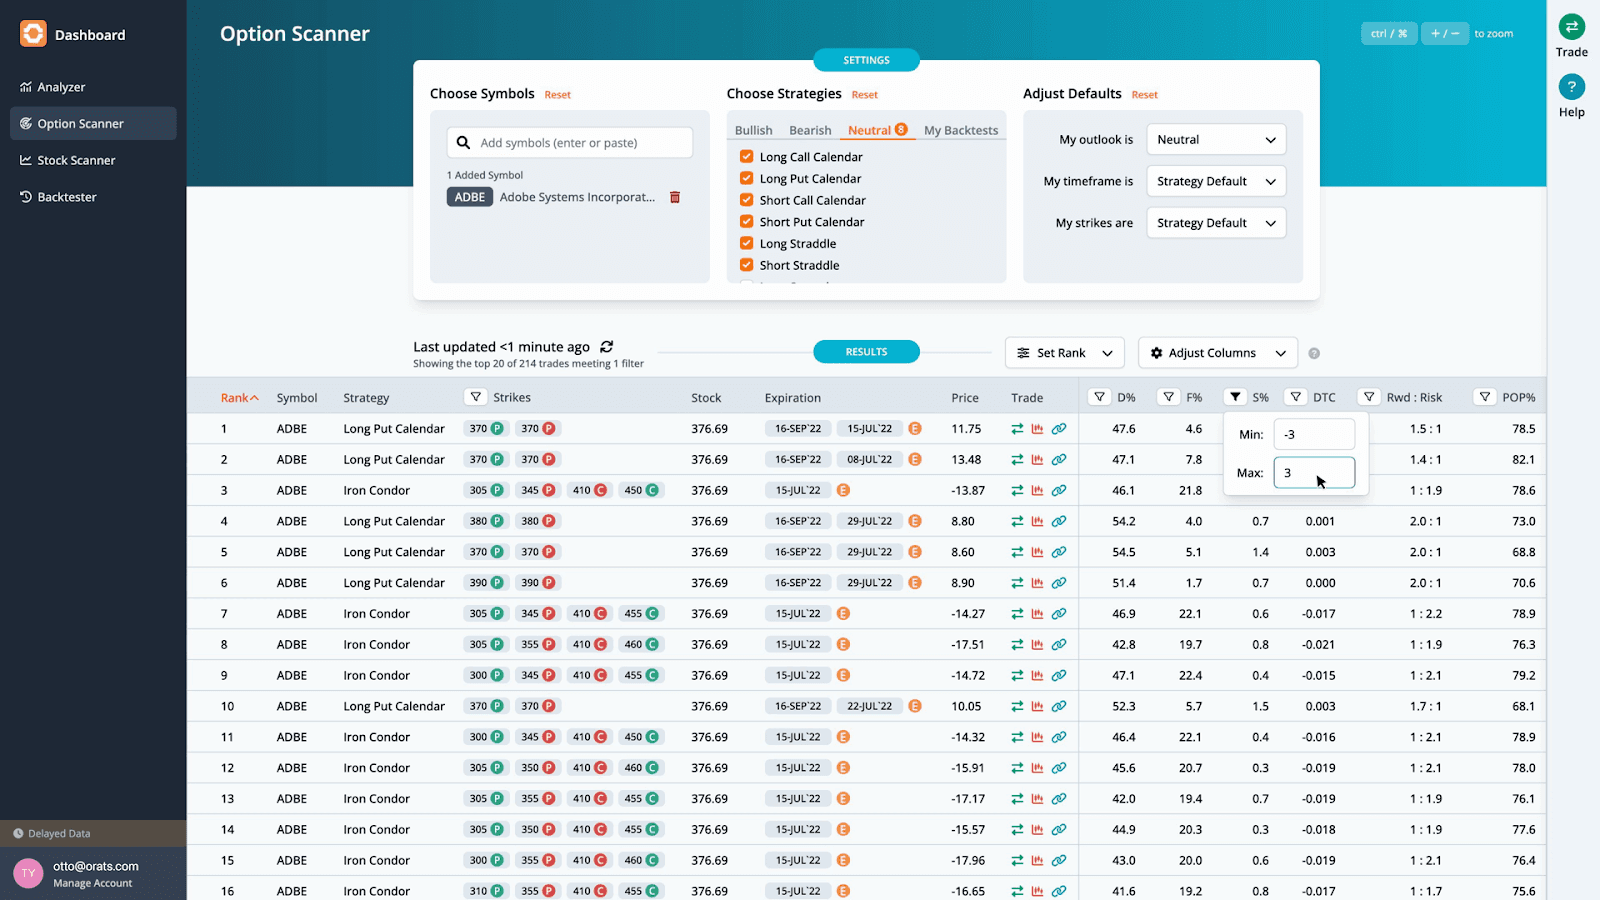This screenshot has width=1600, height=900.
Task: Click the trade arrows icon in row 7
Action: (x=1017, y=614)
